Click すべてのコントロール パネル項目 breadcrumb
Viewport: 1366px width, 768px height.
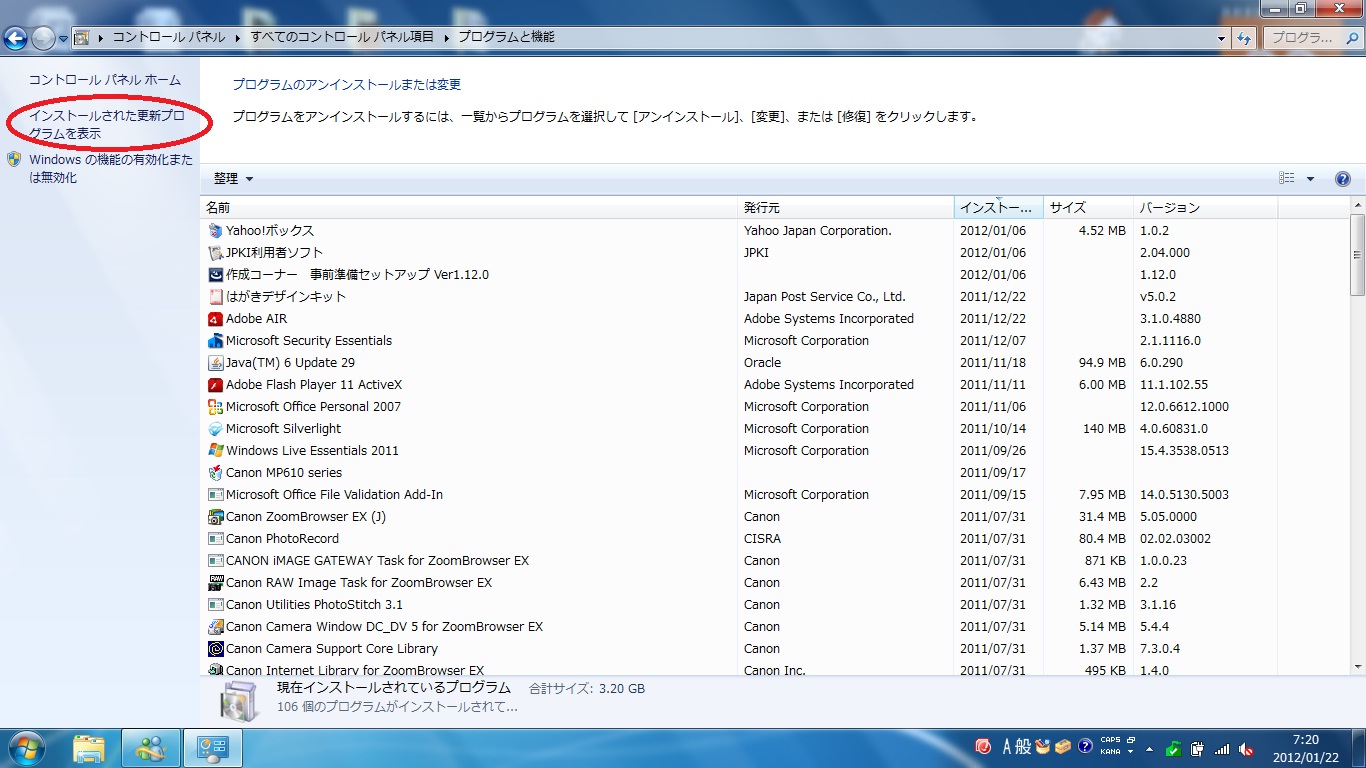point(342,38)
